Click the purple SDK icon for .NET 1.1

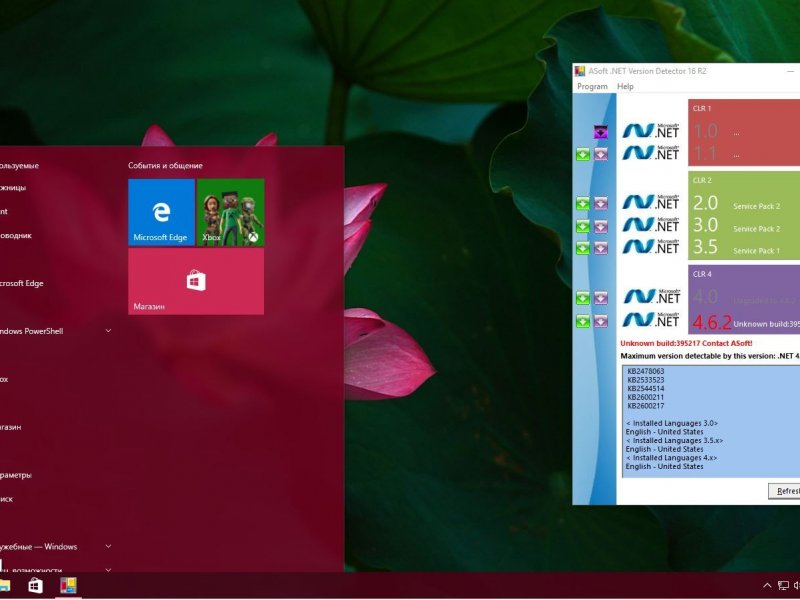601,154
